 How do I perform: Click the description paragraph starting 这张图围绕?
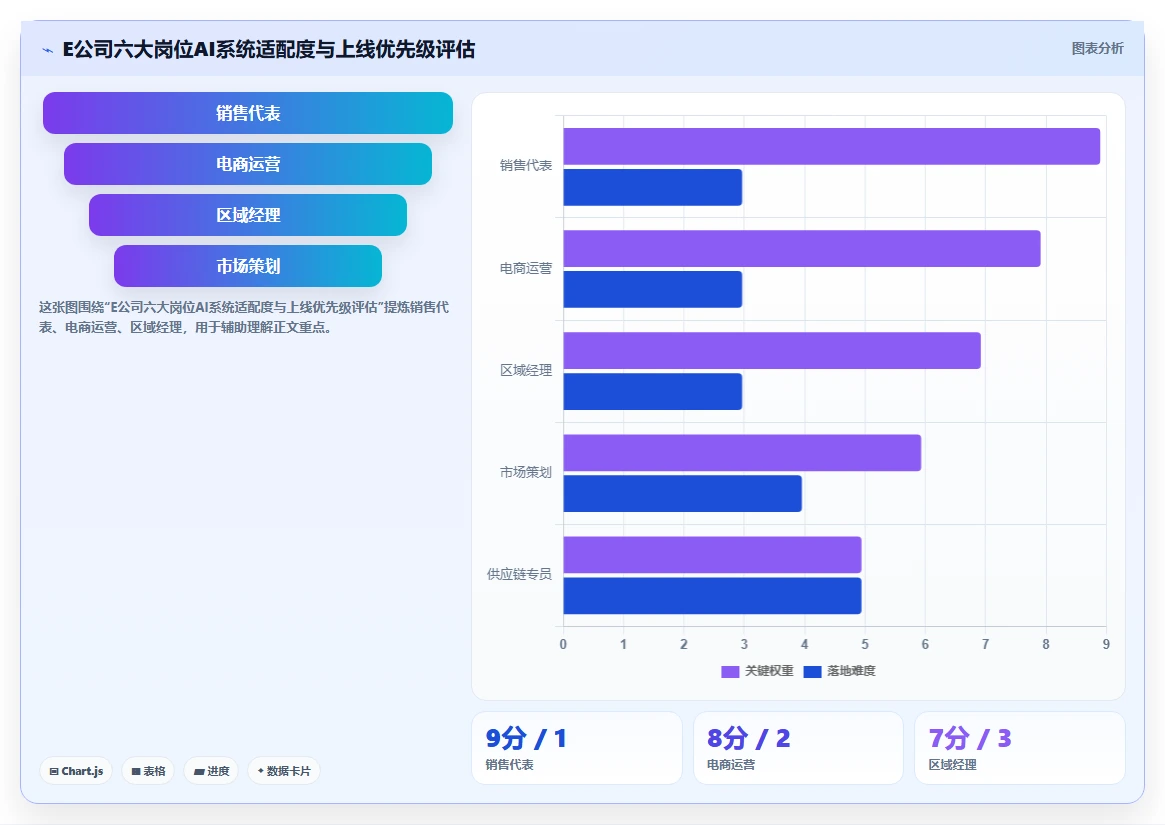click(244, 317)
